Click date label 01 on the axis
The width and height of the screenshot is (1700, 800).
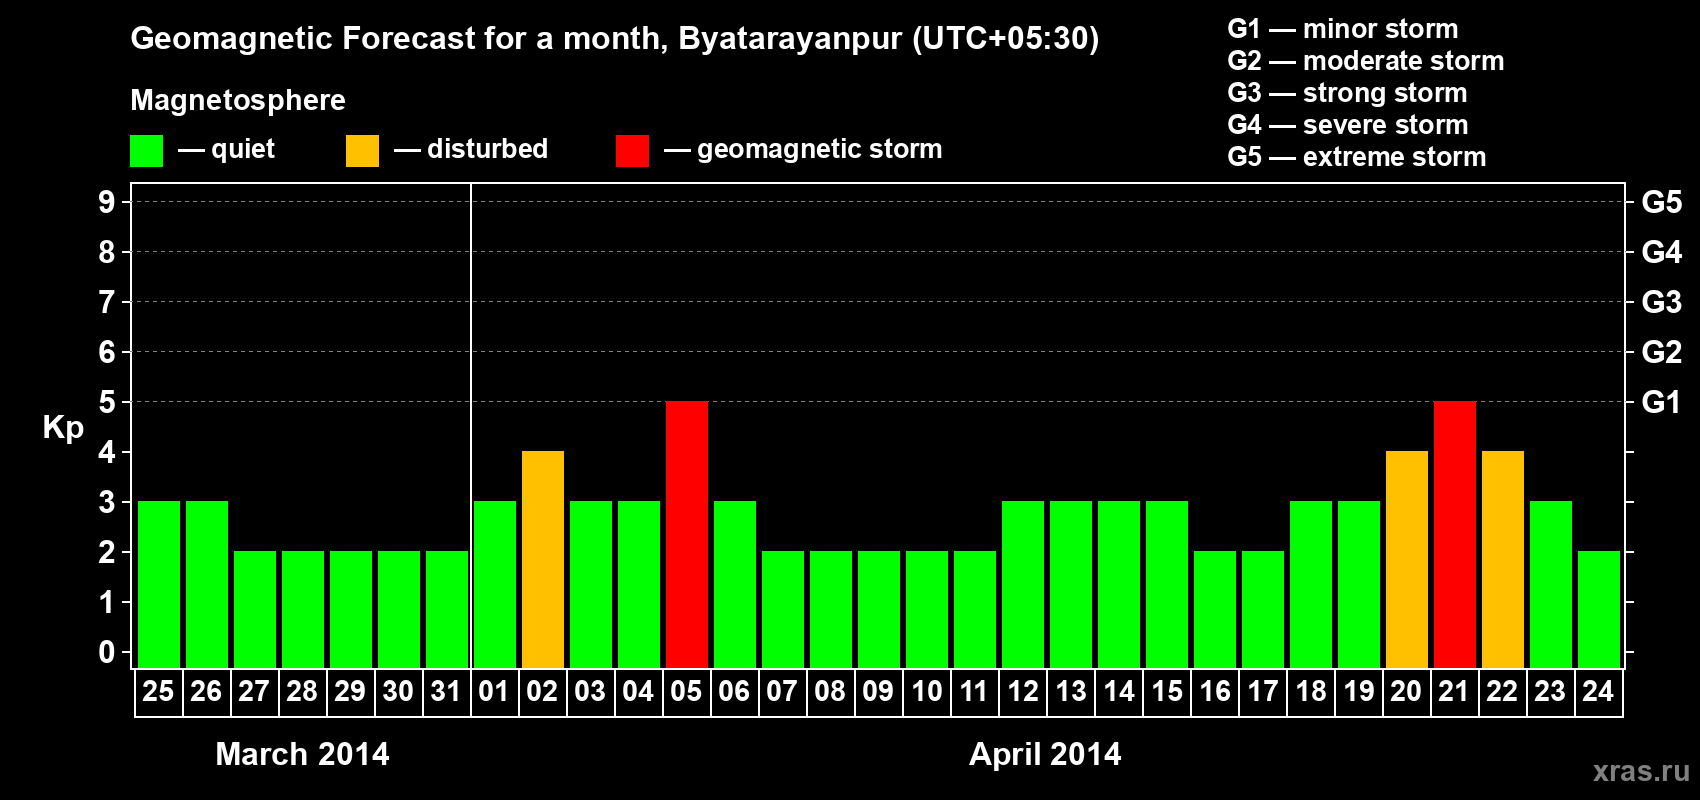tap(494, 691)
